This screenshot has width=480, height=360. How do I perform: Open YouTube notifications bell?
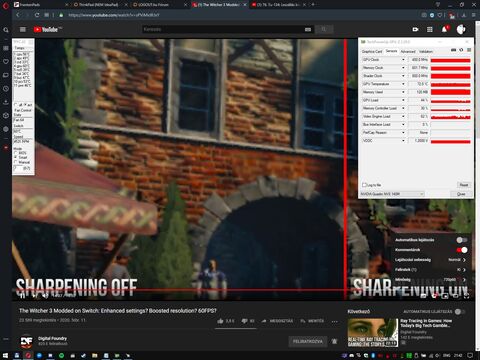click(x=445, y=29)
